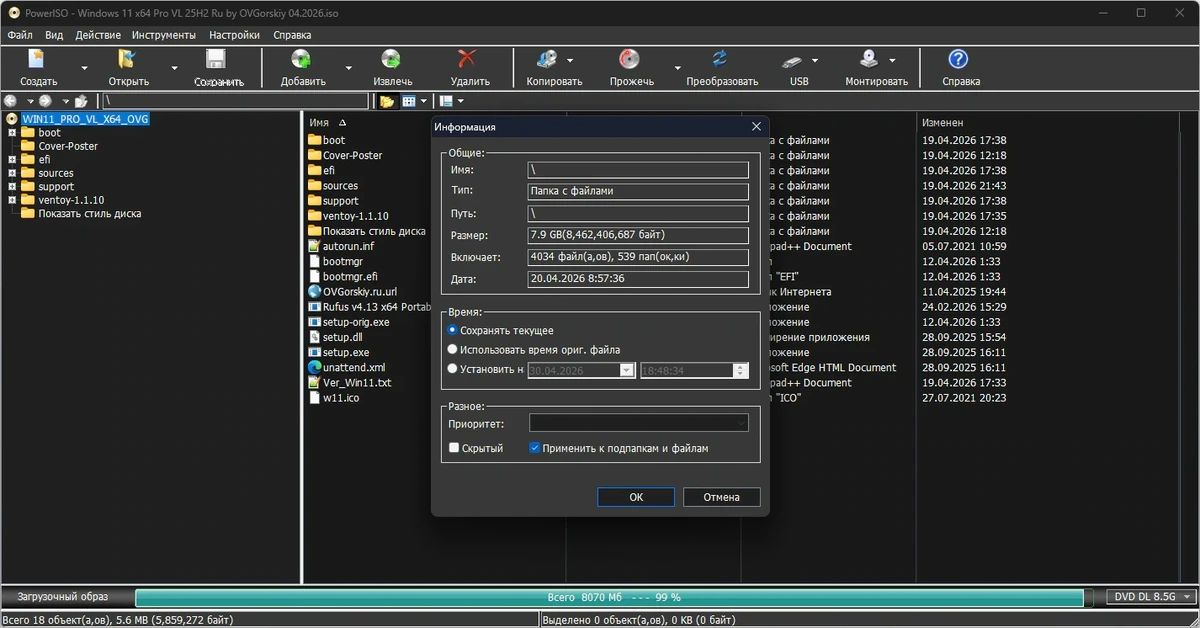Viewport: 1200px width, 628px height.
Task: Click the Извлечь (Extract) toolbar icon
Action: coord(391,60)
